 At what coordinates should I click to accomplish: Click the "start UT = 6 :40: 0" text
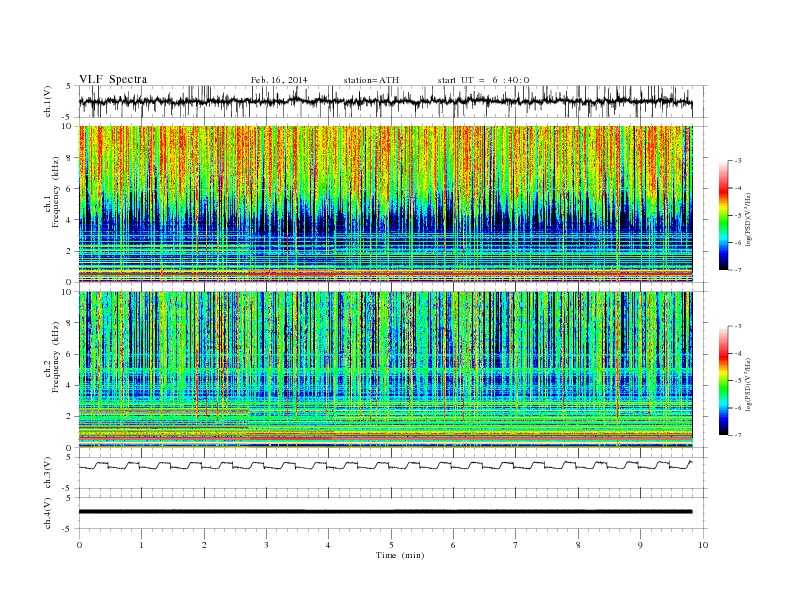click(x=483, y=80)
